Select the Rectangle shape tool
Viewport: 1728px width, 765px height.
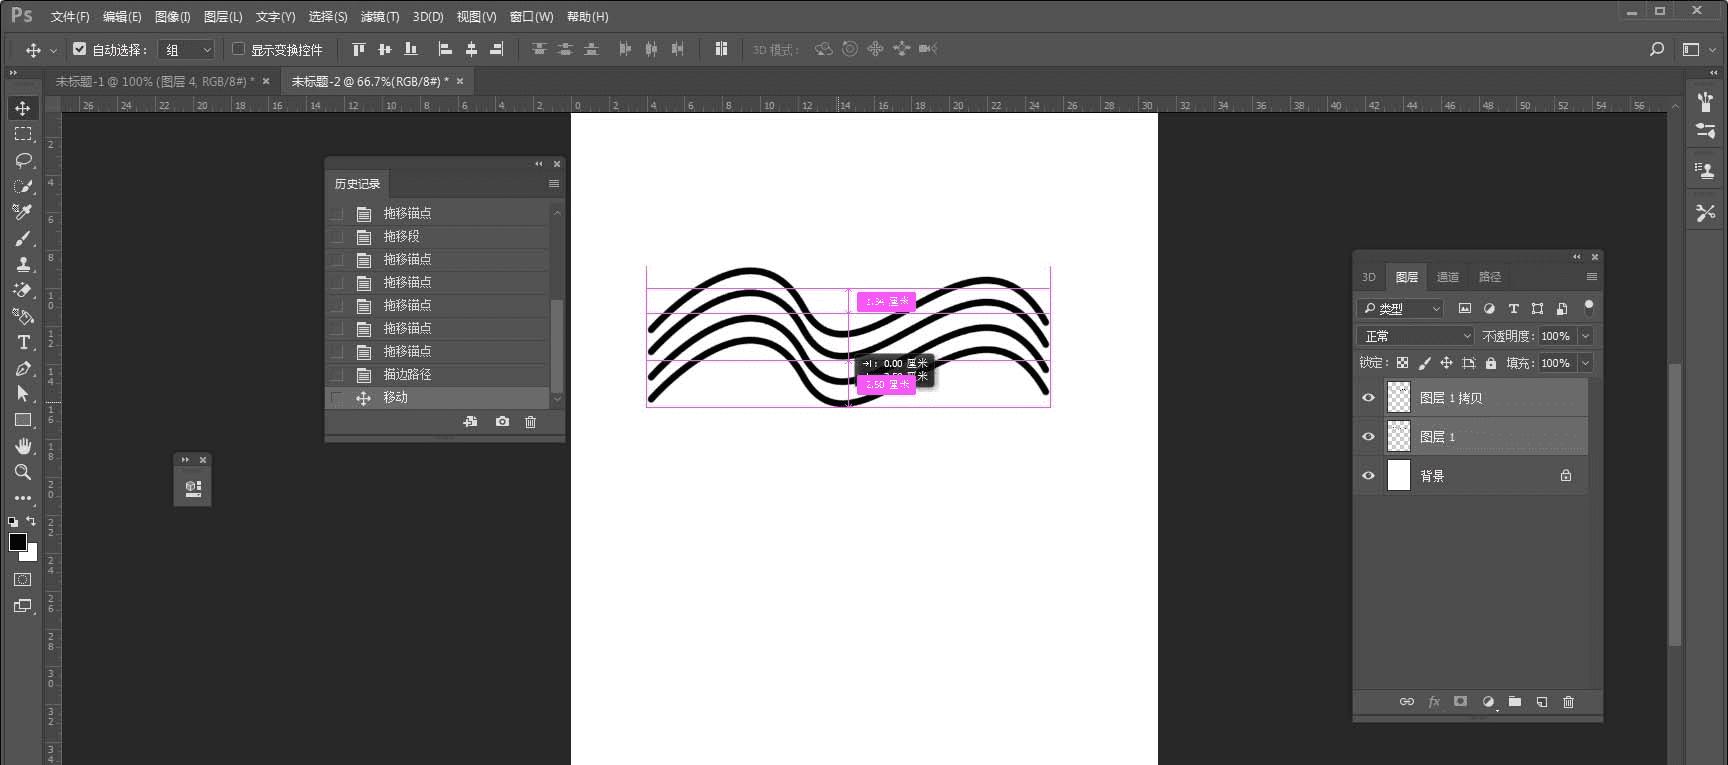click(23, 420)
